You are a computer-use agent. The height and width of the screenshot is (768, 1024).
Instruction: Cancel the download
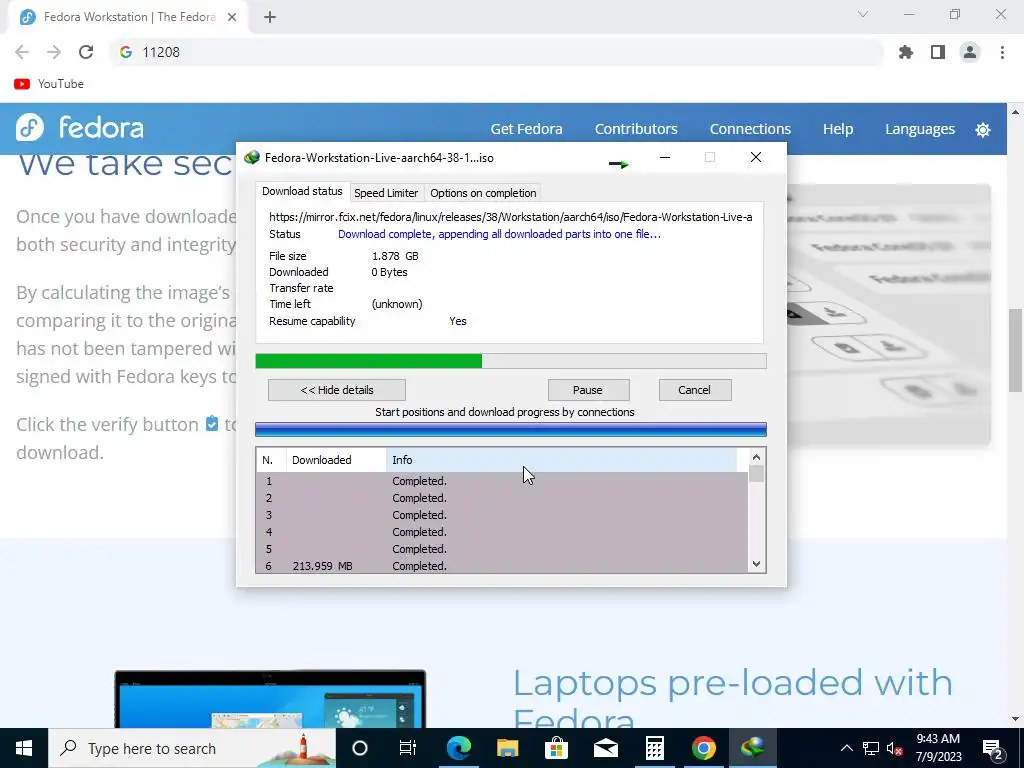tap(695, 390)
